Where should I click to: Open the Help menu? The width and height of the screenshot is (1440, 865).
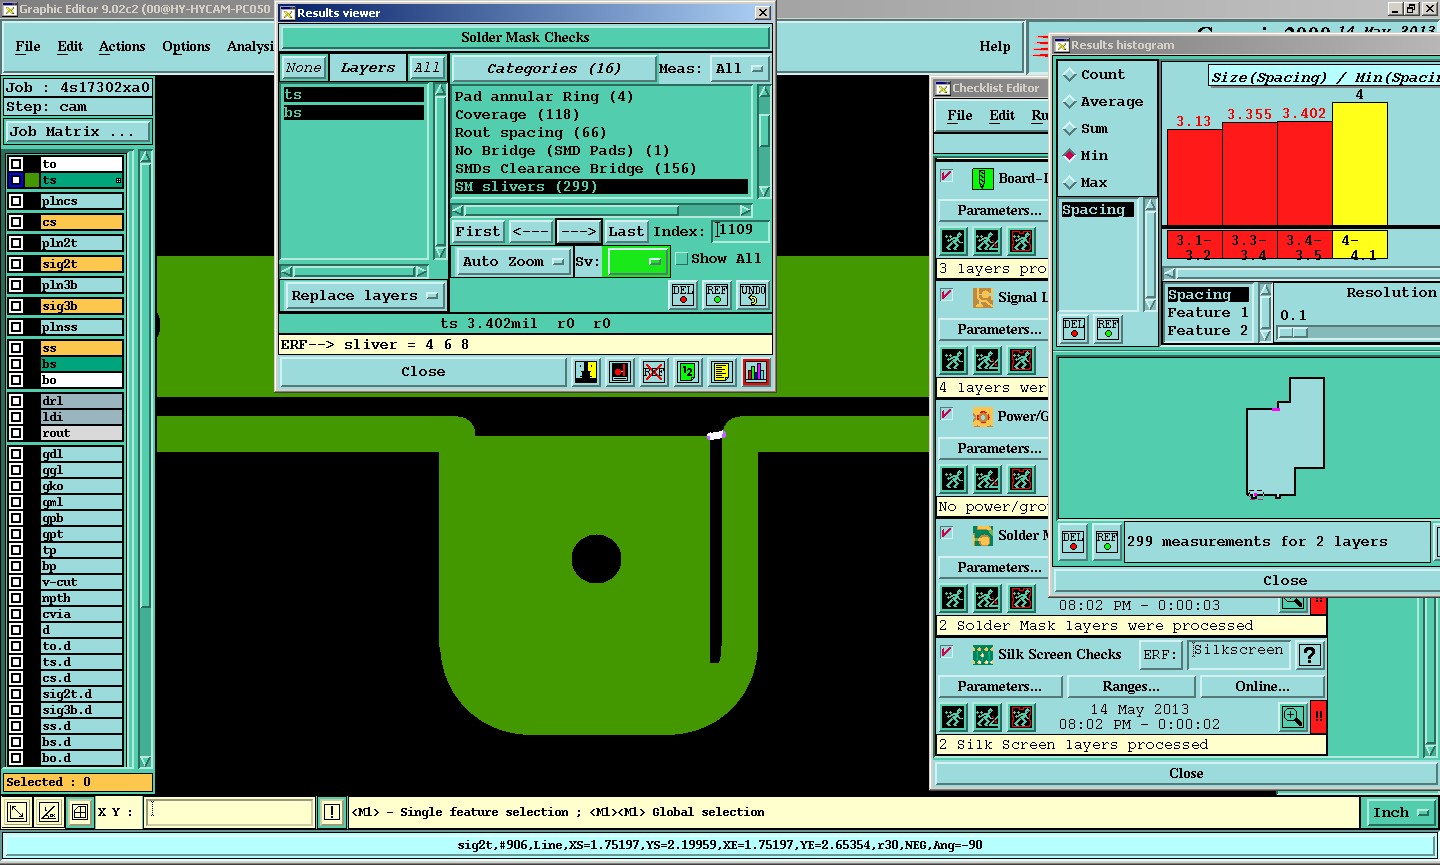[x=994, y=47]
